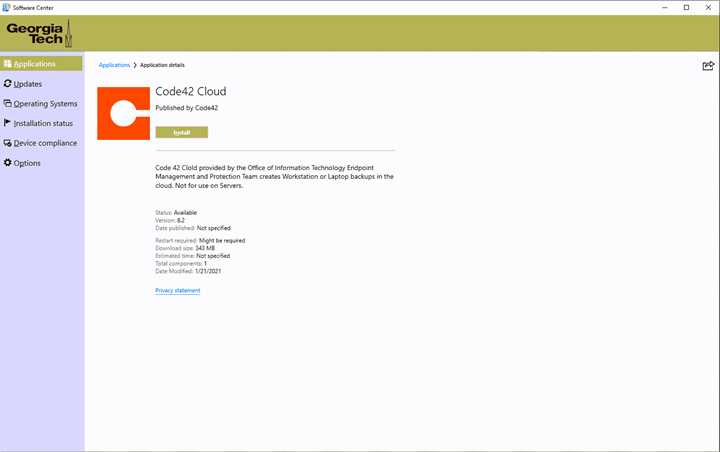Click the Code42 Cloud title heading

pyautogui.click(x=191, y=92)
